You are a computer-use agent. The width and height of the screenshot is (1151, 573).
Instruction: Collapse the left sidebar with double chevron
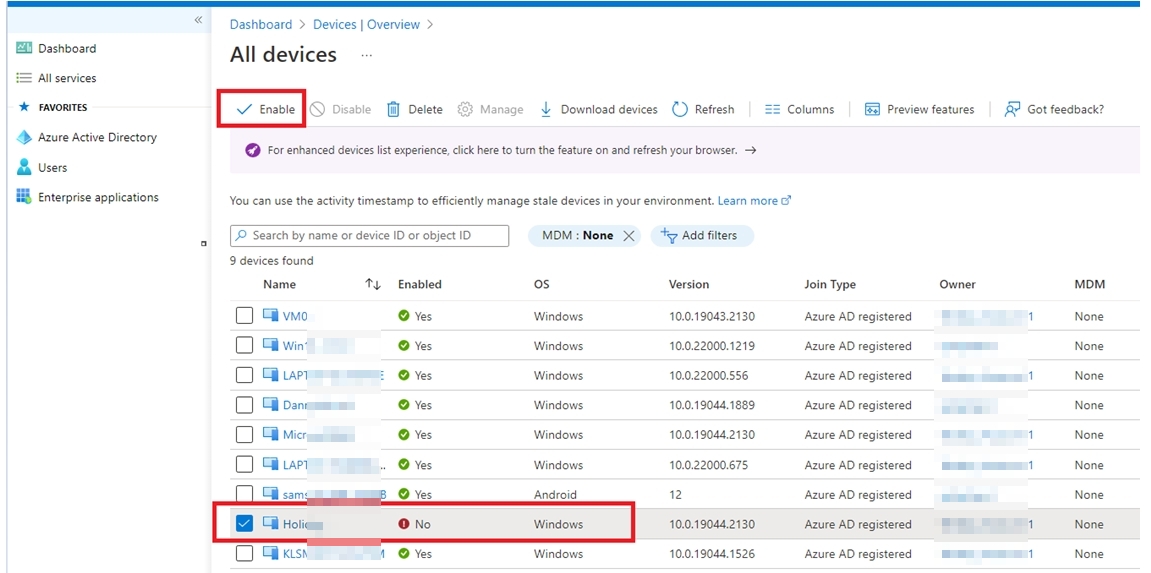198,20
